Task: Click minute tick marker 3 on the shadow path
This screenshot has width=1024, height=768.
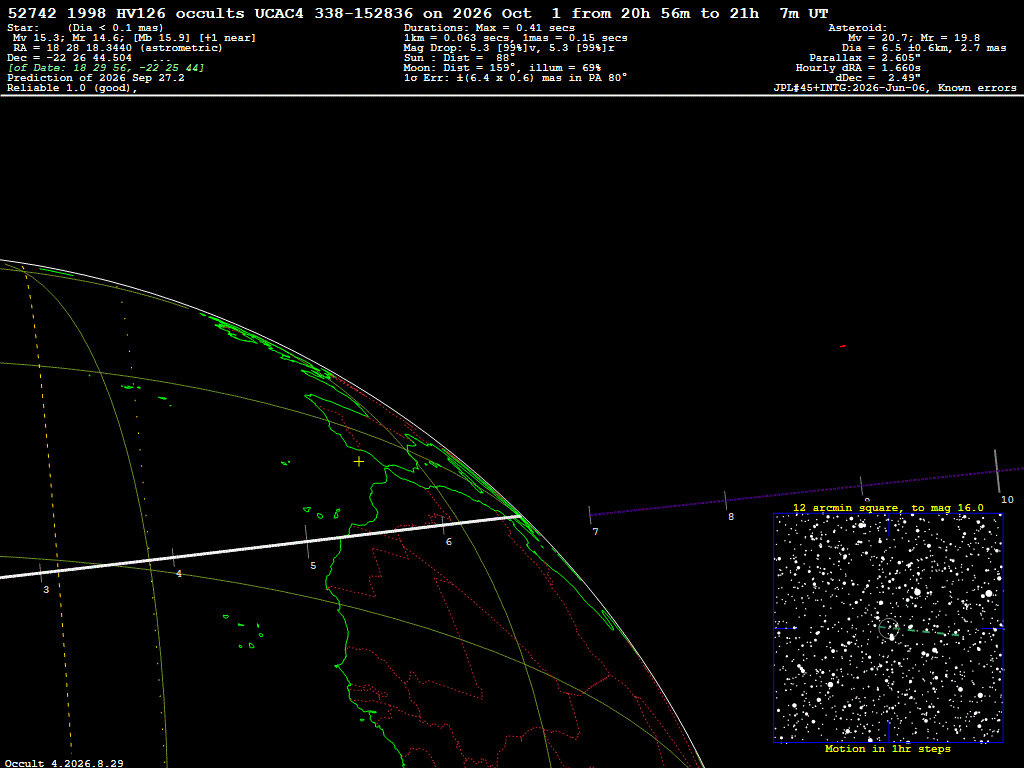Action: 40,573
